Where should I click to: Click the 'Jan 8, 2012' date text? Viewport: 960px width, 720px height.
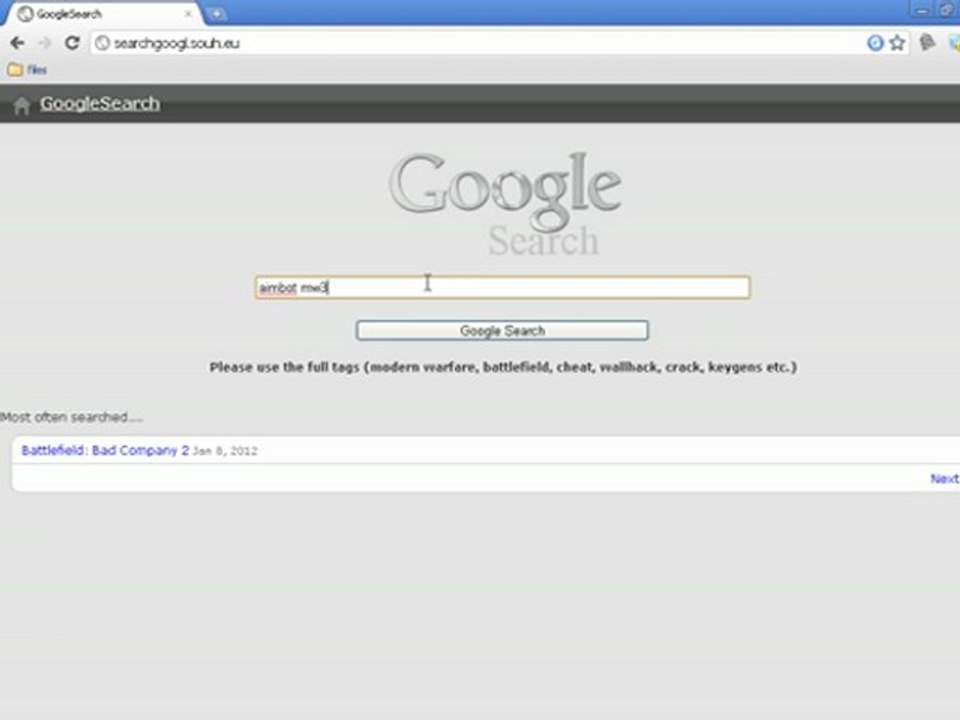coord(225,451)
